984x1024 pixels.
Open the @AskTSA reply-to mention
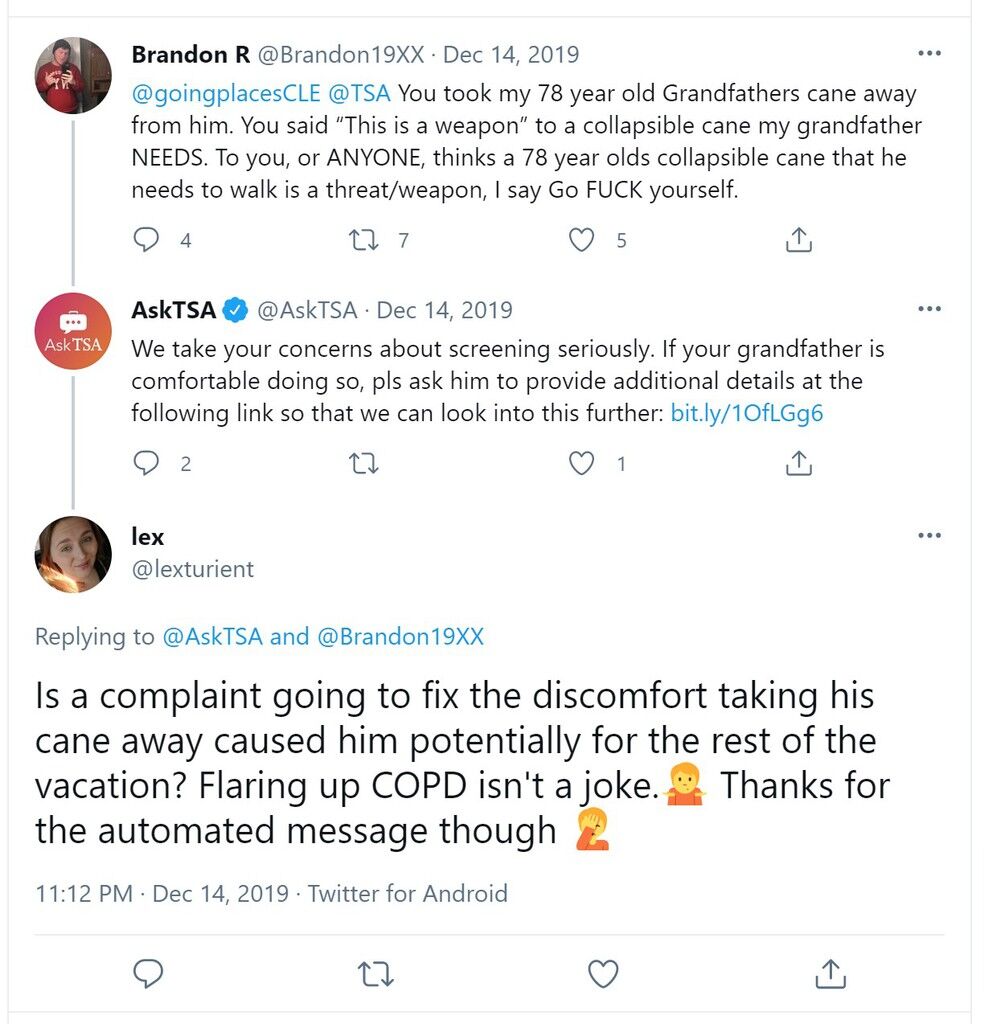[212, 636]
